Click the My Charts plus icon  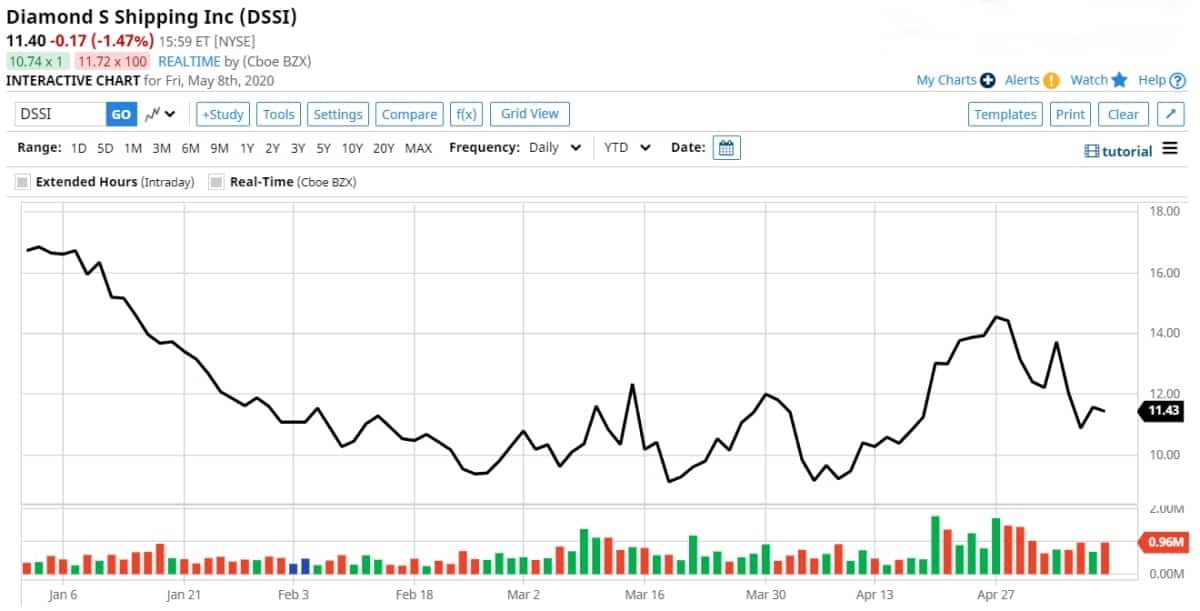coord(987,80)
